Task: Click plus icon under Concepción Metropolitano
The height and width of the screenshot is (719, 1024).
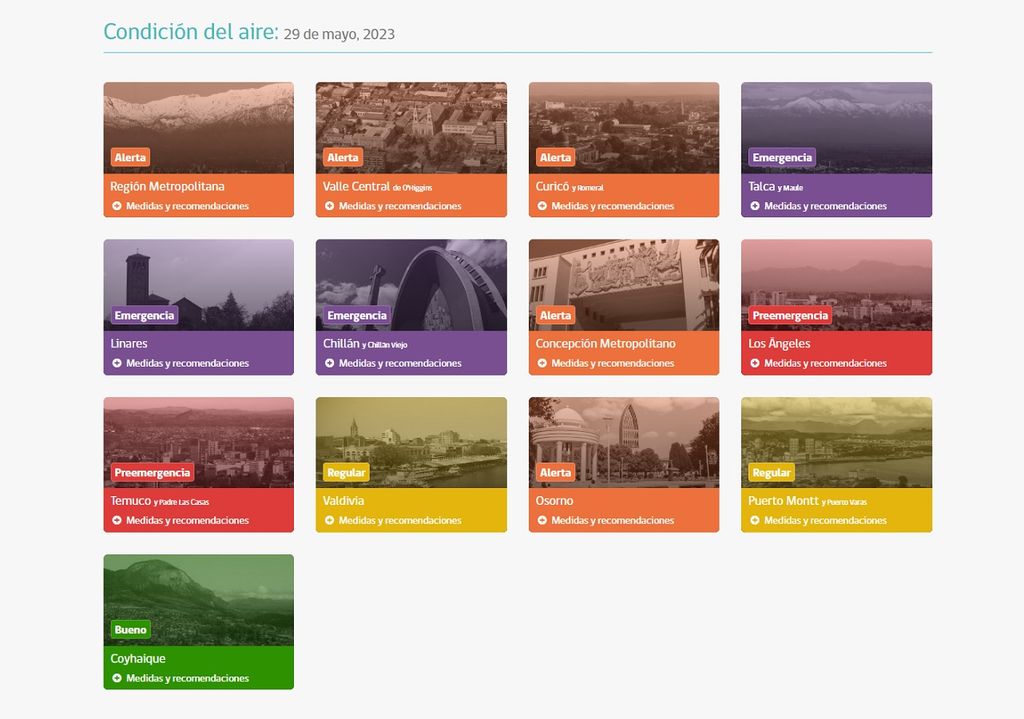Action: click(x=542, y=363)
